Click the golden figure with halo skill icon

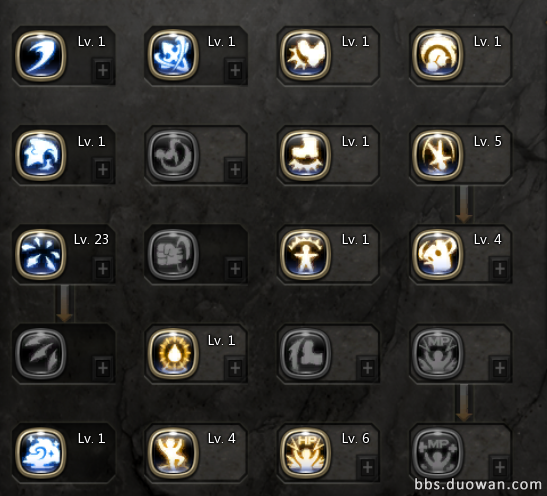pyautogui.click(x=306, y=254)
